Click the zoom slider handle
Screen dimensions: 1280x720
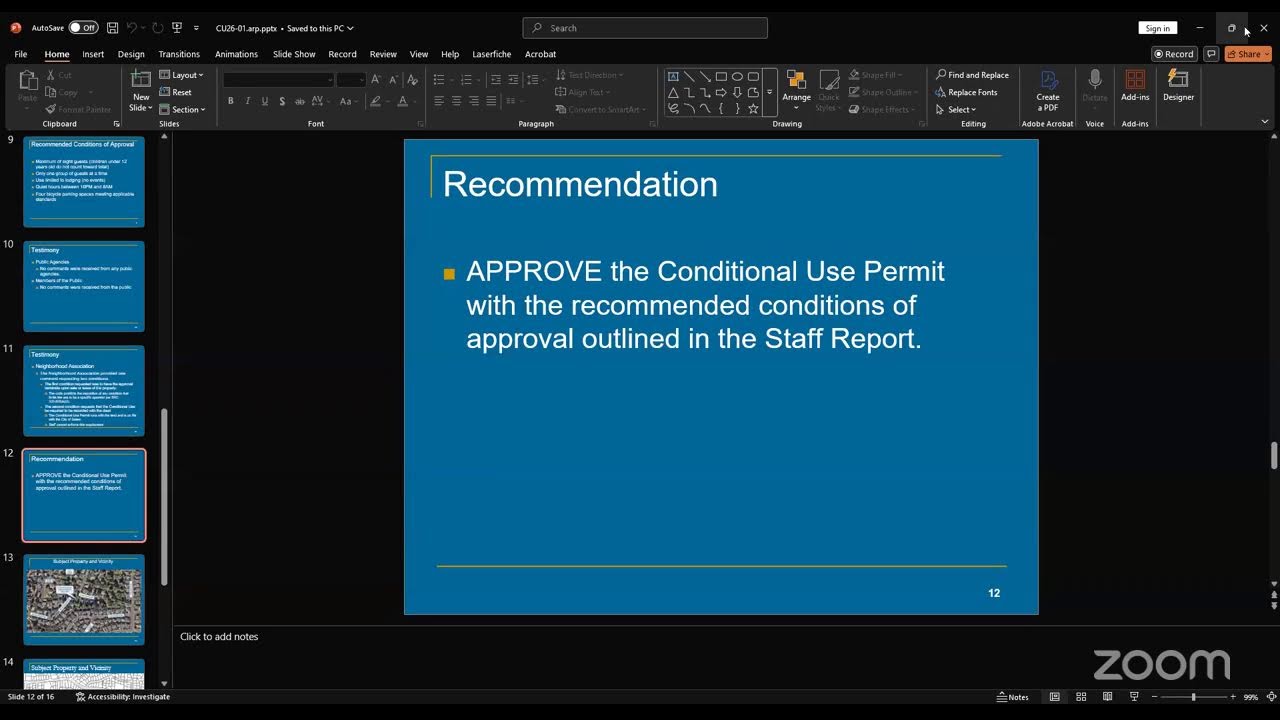coord(1193,697)
